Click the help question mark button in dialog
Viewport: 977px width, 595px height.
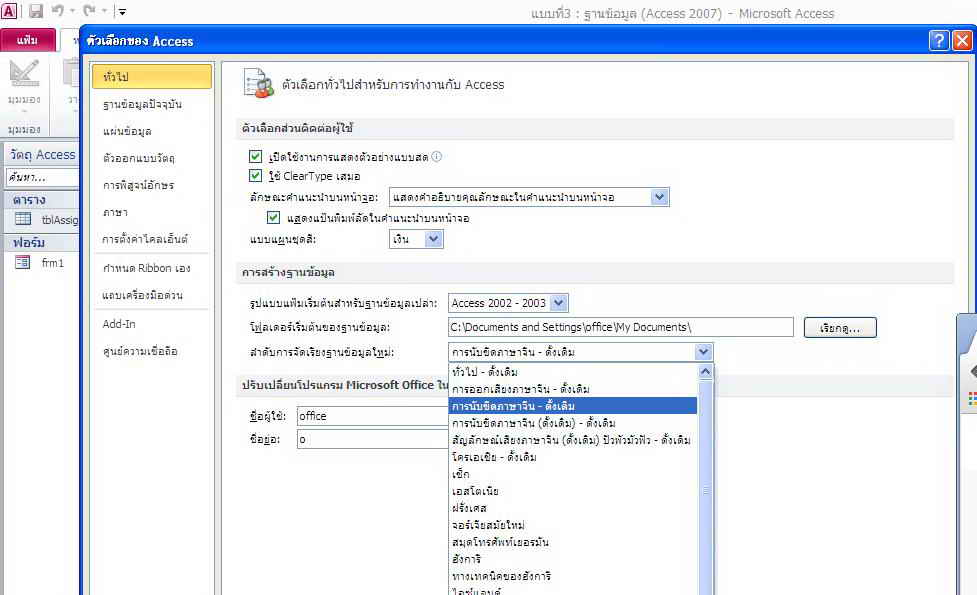click(x=939, y=40)
